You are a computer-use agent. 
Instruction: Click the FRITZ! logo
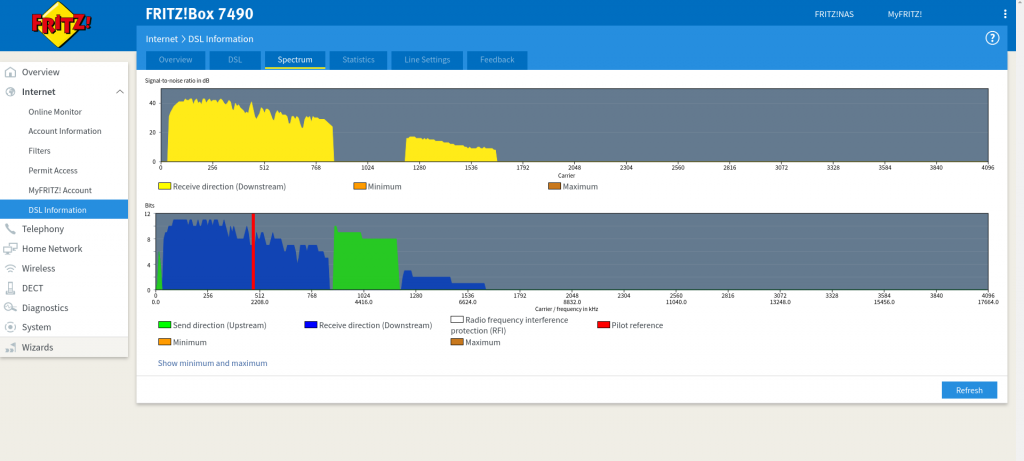[61, 25]
